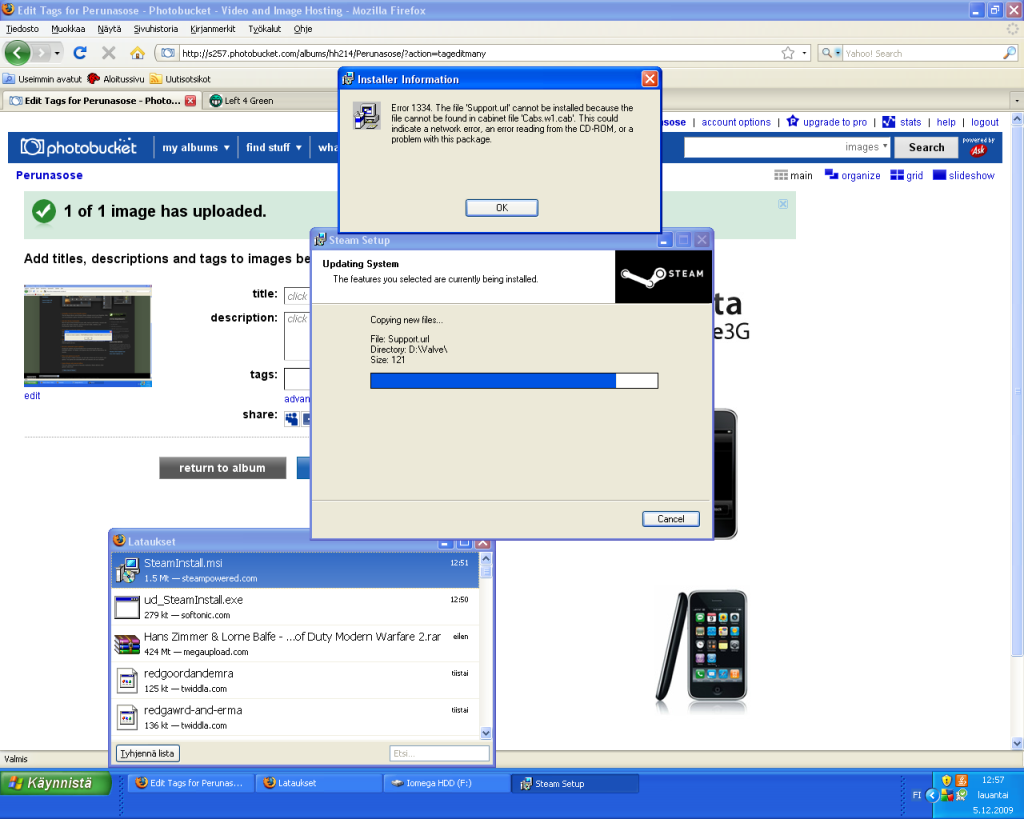Click the uploaded screenshot thumbnail
The width and height of the screenshot is (1024, 819).
(88, 336)
